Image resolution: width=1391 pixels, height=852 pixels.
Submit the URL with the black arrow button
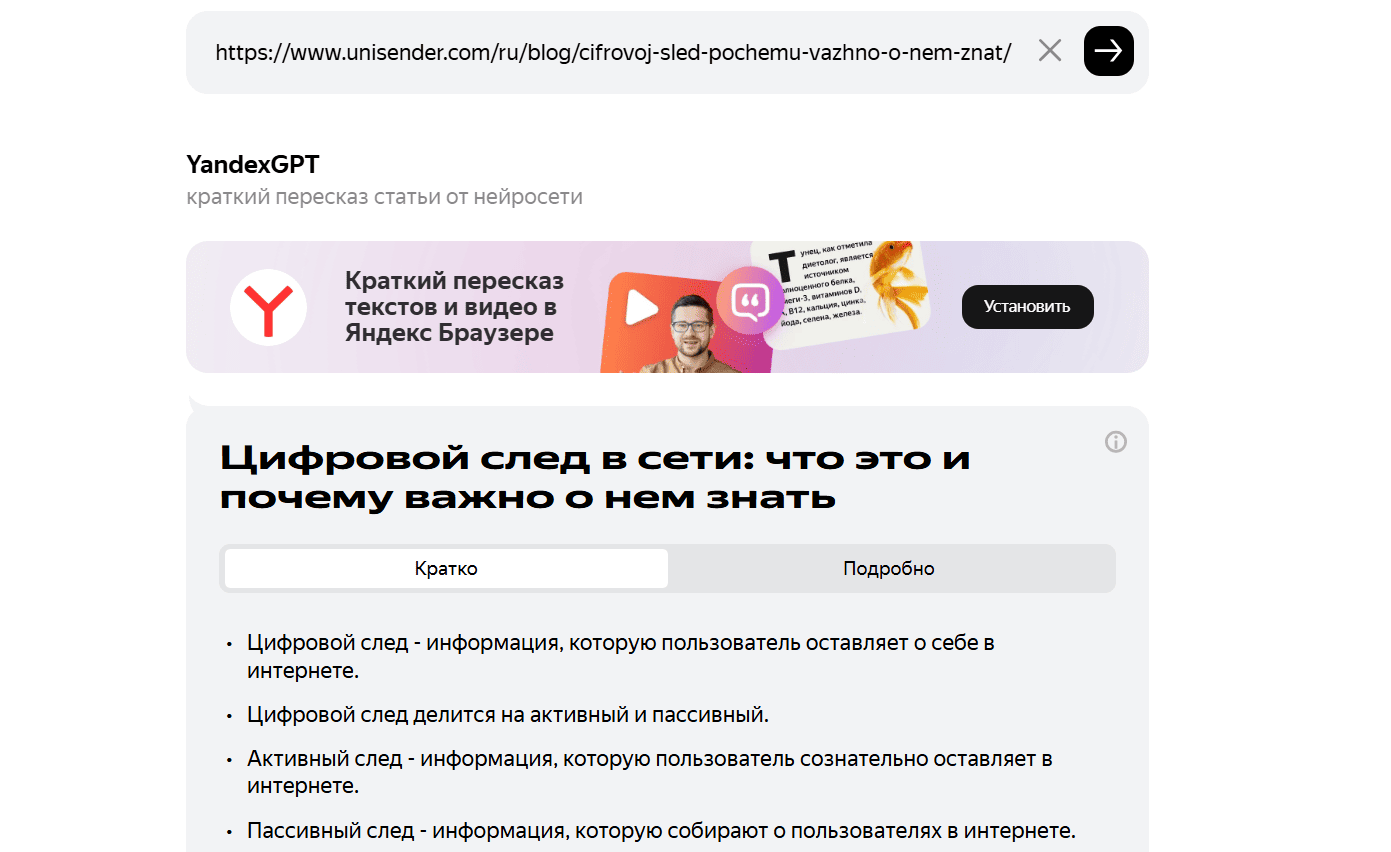[x=1108, y=51]
